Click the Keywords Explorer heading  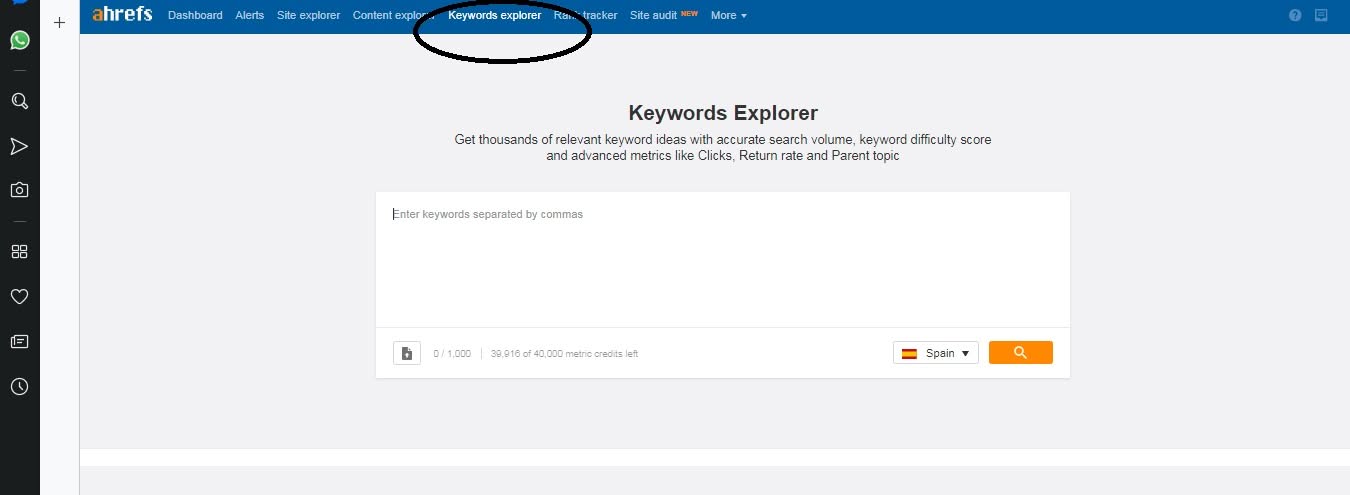pos(723,113)
